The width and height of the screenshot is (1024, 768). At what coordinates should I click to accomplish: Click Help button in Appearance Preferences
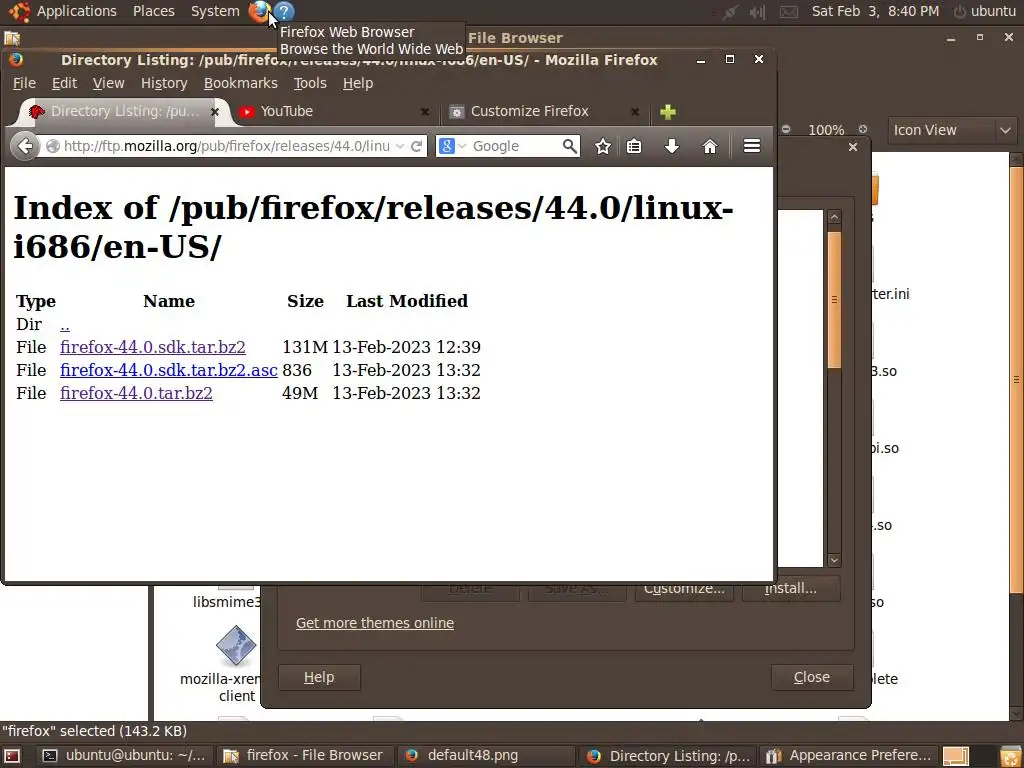319,677
